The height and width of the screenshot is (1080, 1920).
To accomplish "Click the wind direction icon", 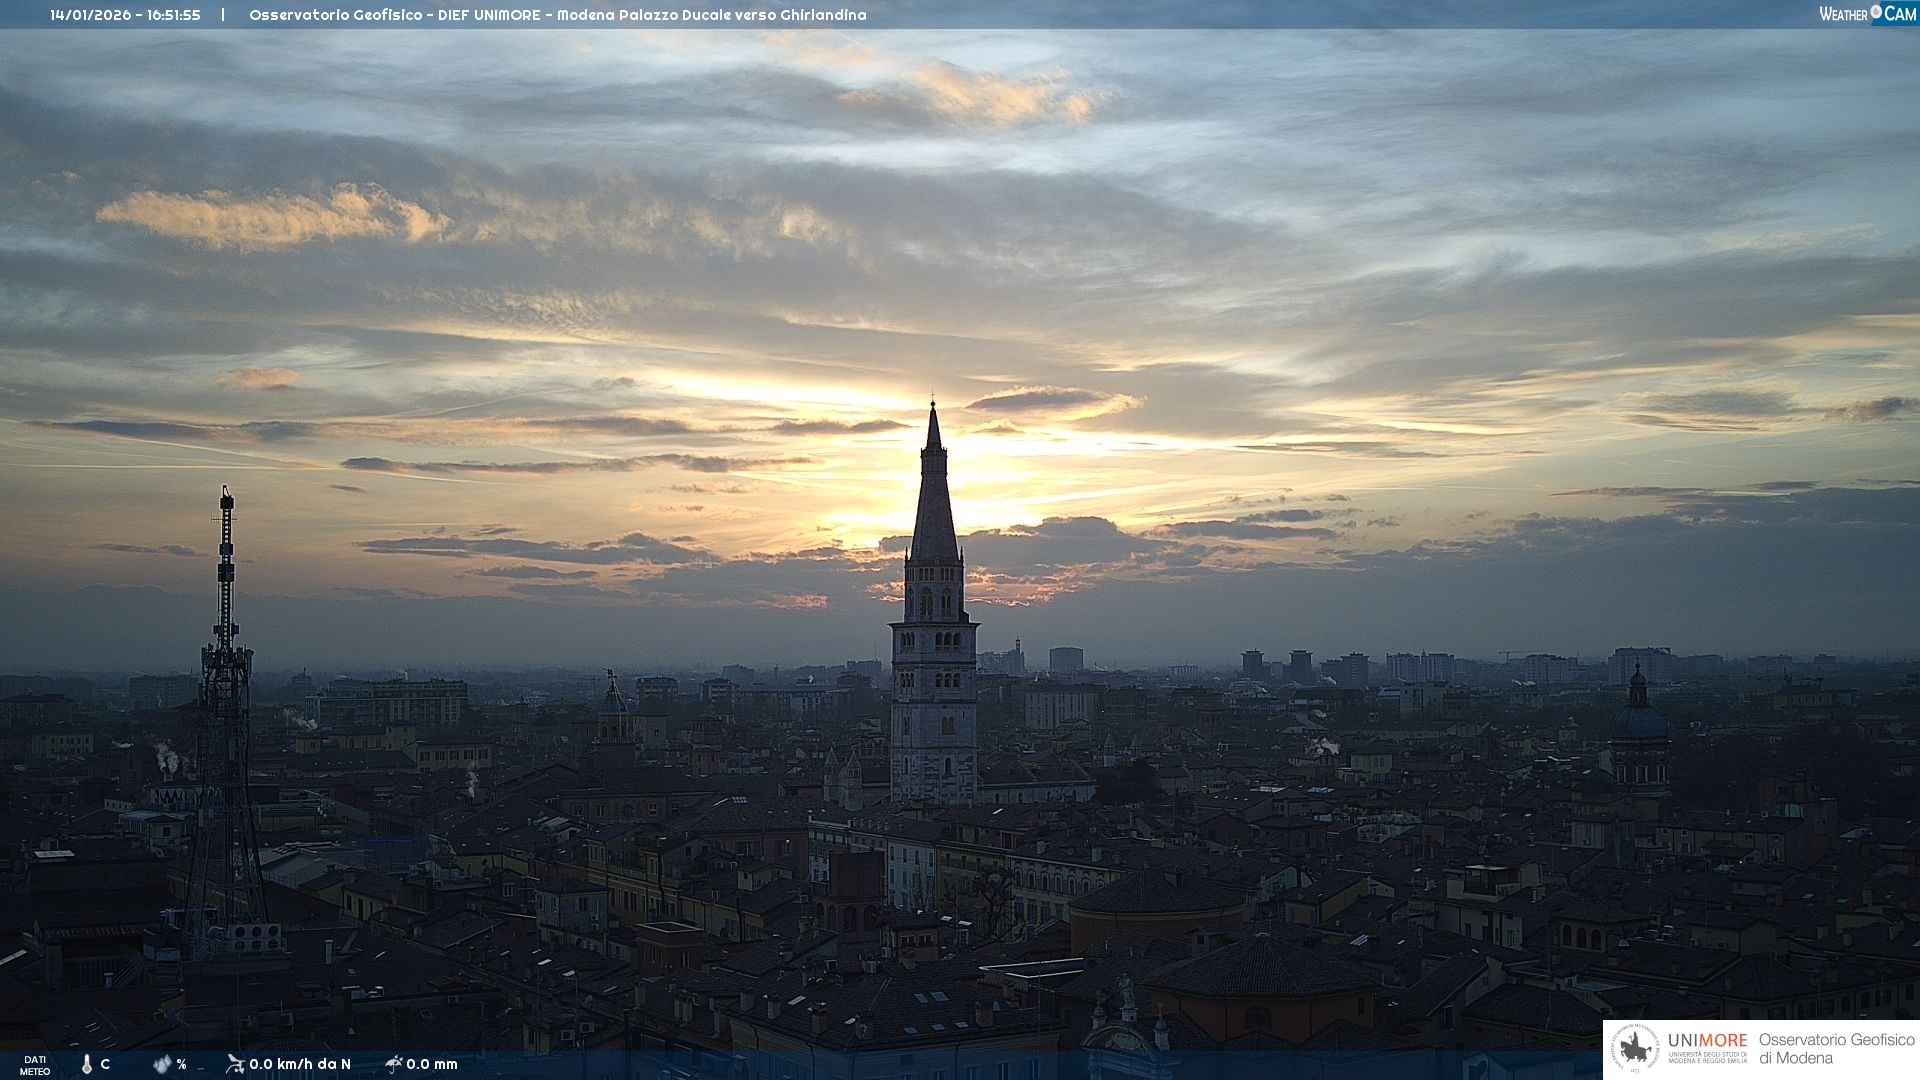I will [235, 1063].
